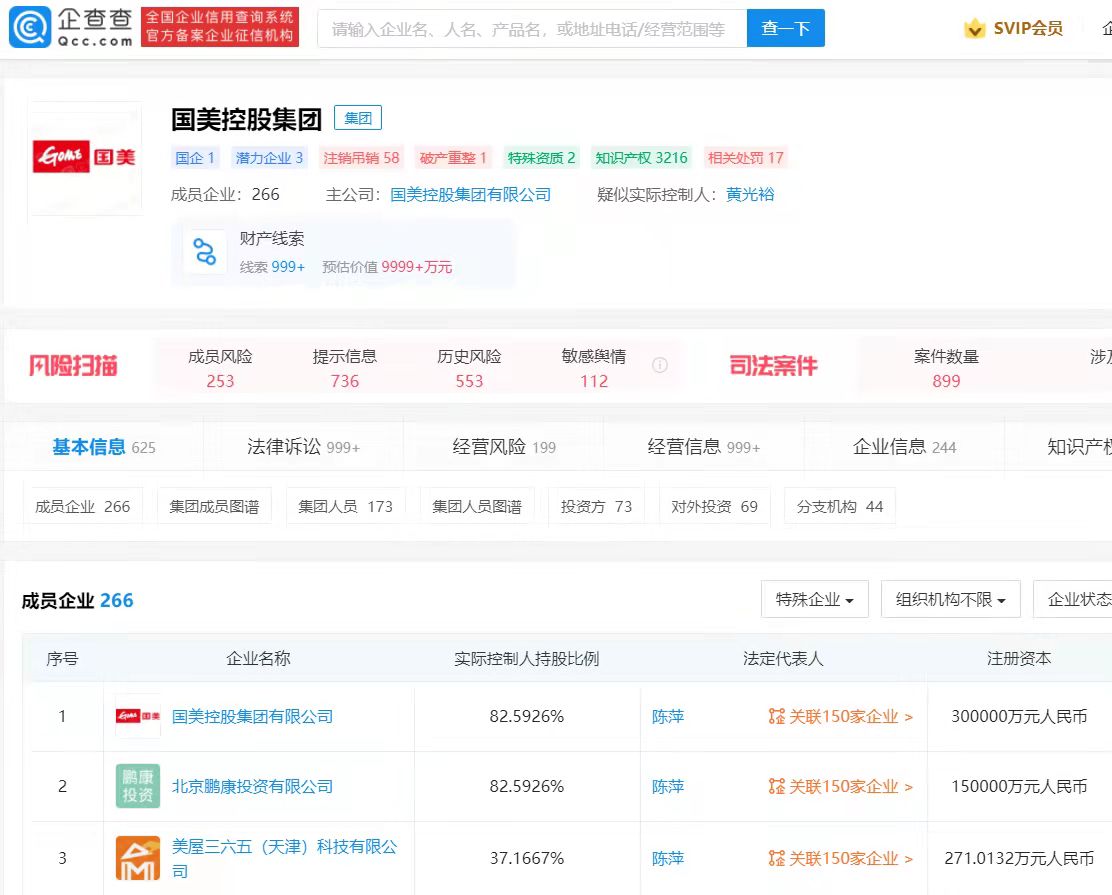Open 预估价值 9999+万元 in 财产线索 card
Image resolution: width=1112 pixels, height=895 pixels.
point(387,267)
